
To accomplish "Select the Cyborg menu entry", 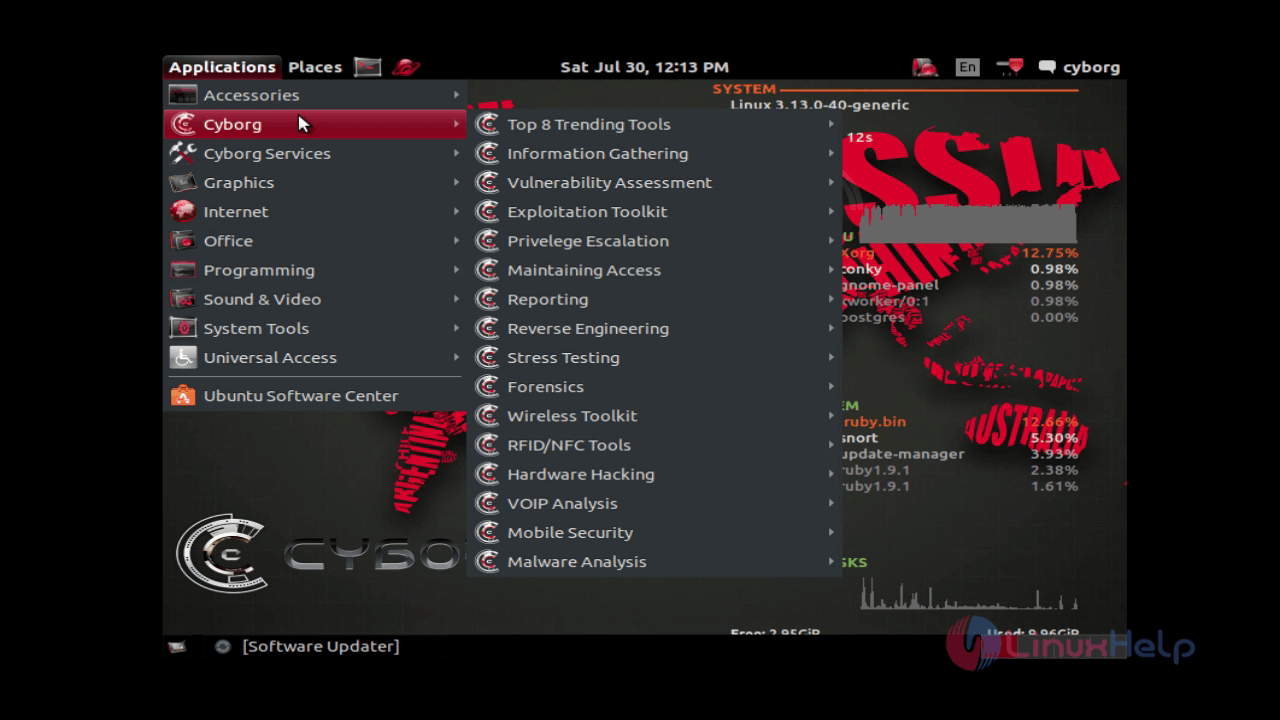I will pos(314,124).
